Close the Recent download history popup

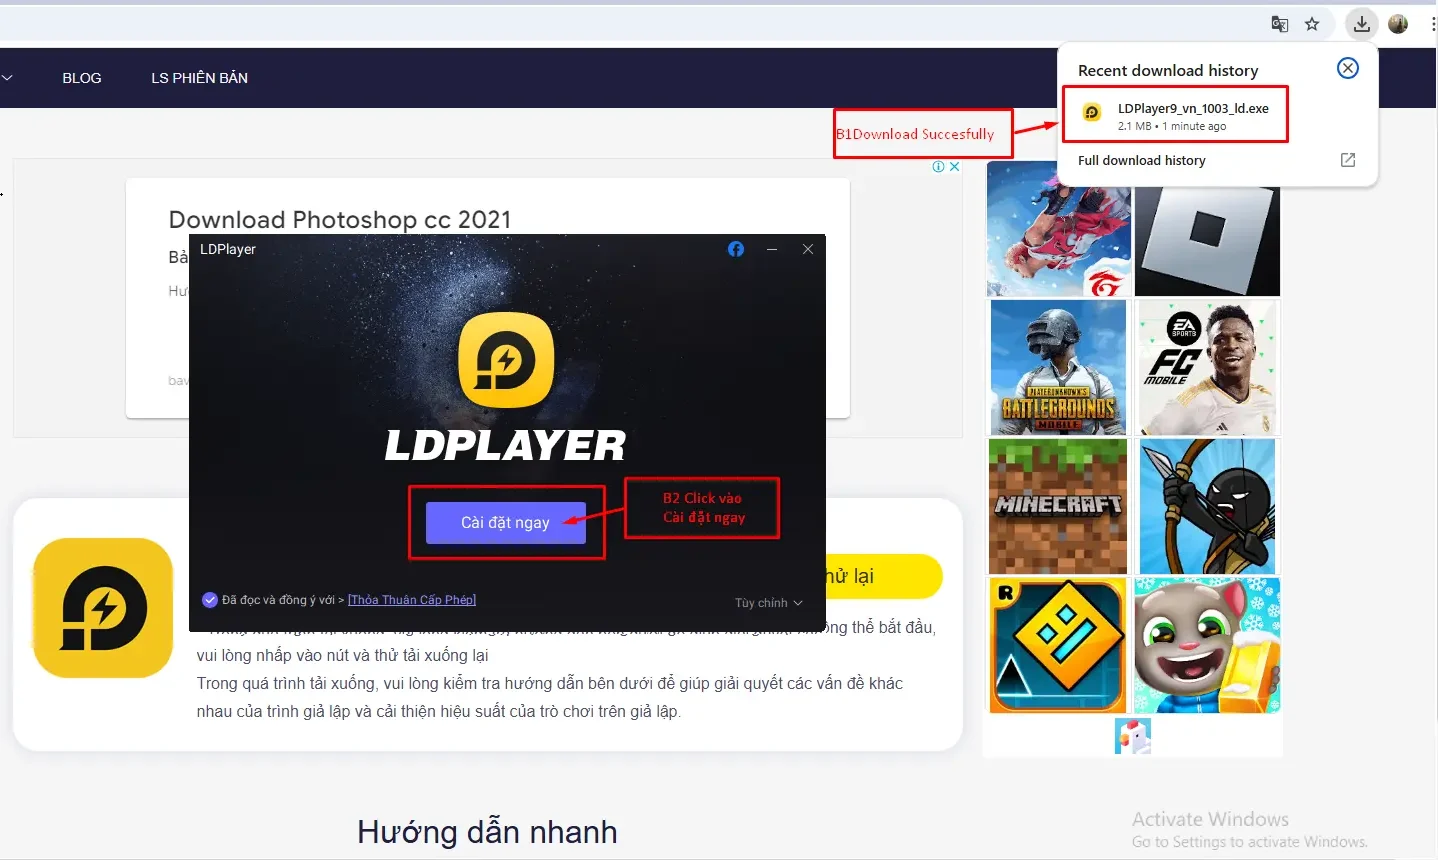click(x=1348, y=68)
